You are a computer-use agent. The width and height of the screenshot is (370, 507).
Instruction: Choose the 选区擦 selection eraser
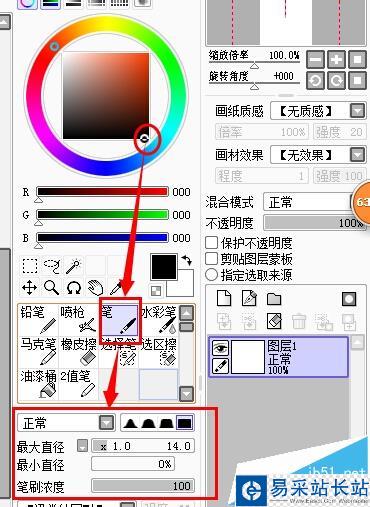point(159,352)
